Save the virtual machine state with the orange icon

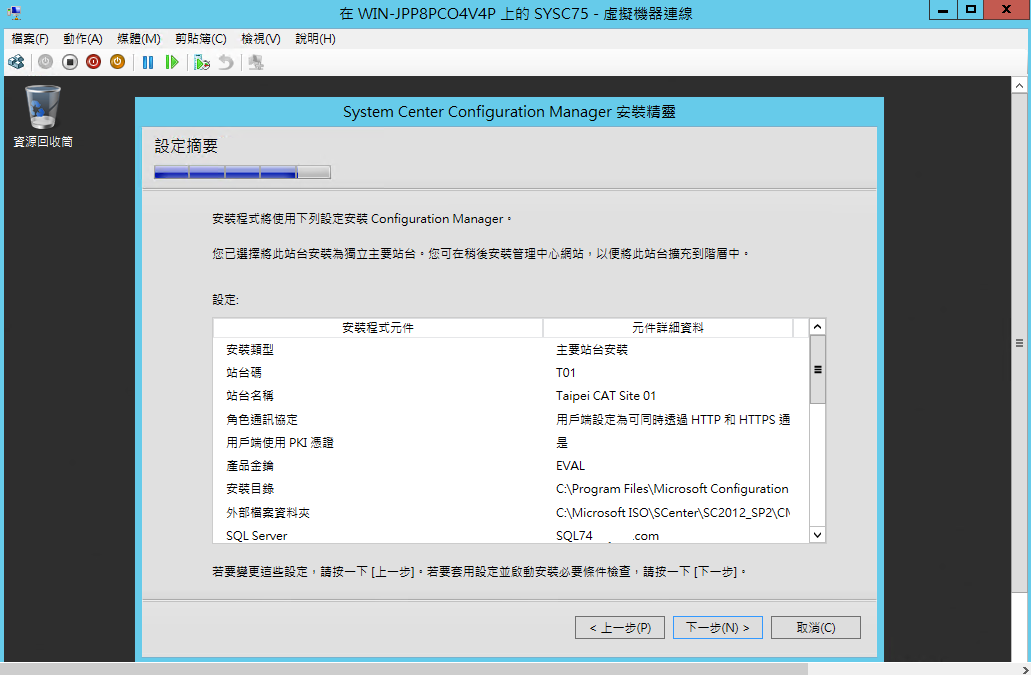coord(117,62)
